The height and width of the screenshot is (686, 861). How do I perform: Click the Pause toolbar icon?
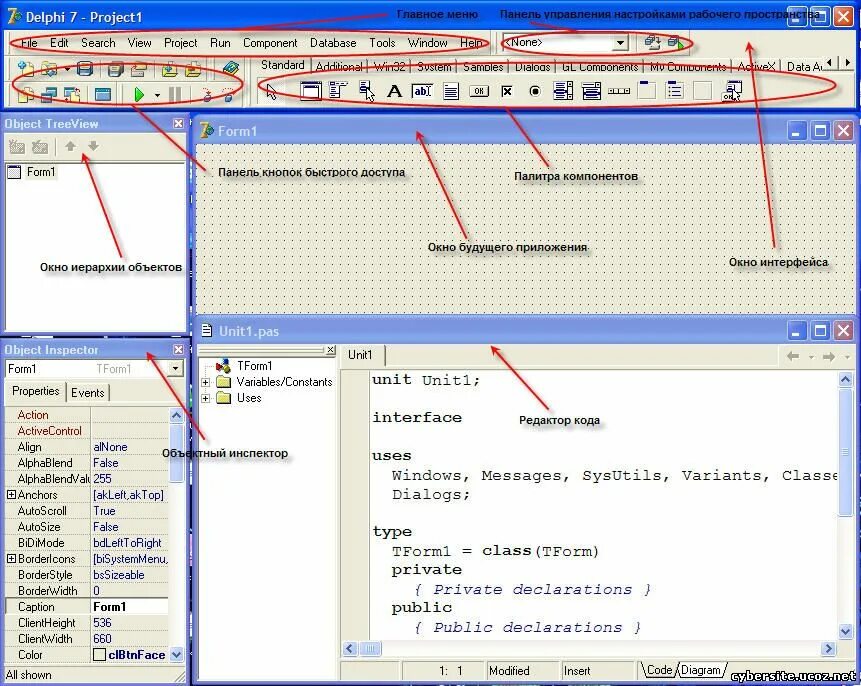click(x=175, y=94)
